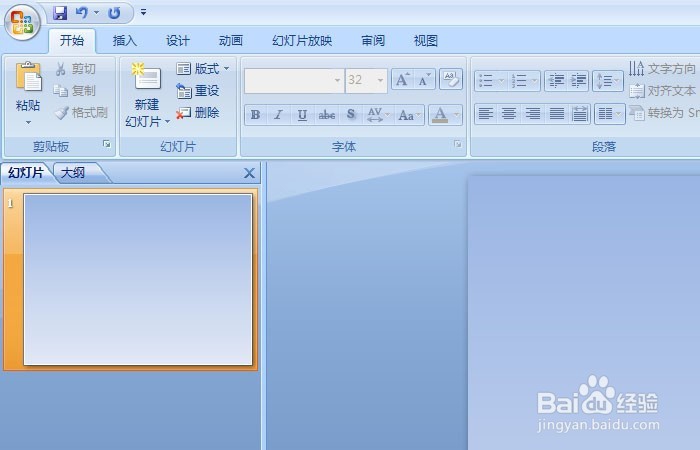Increase the font size
This screenshot has width=700, height=450.
tap(402, 79)
